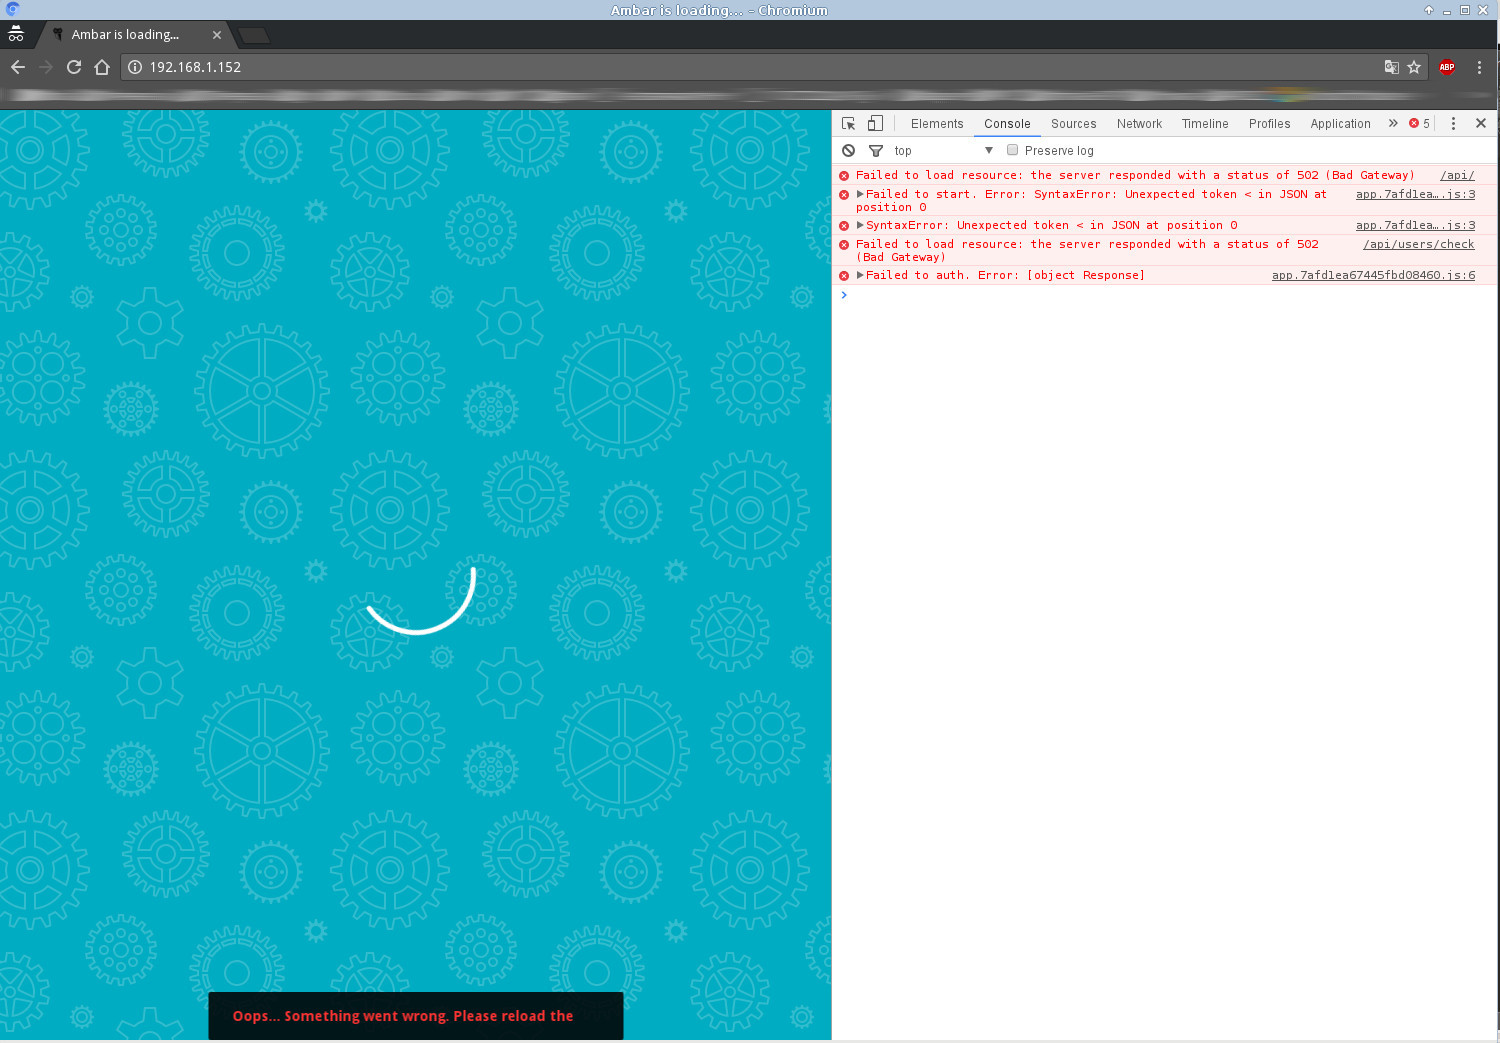Image resolution: width=1500 pixels, height=1043 pixels.
Task: Bookmark this page with star icon
Action: pyautogui.click(x=1414, y=67)
